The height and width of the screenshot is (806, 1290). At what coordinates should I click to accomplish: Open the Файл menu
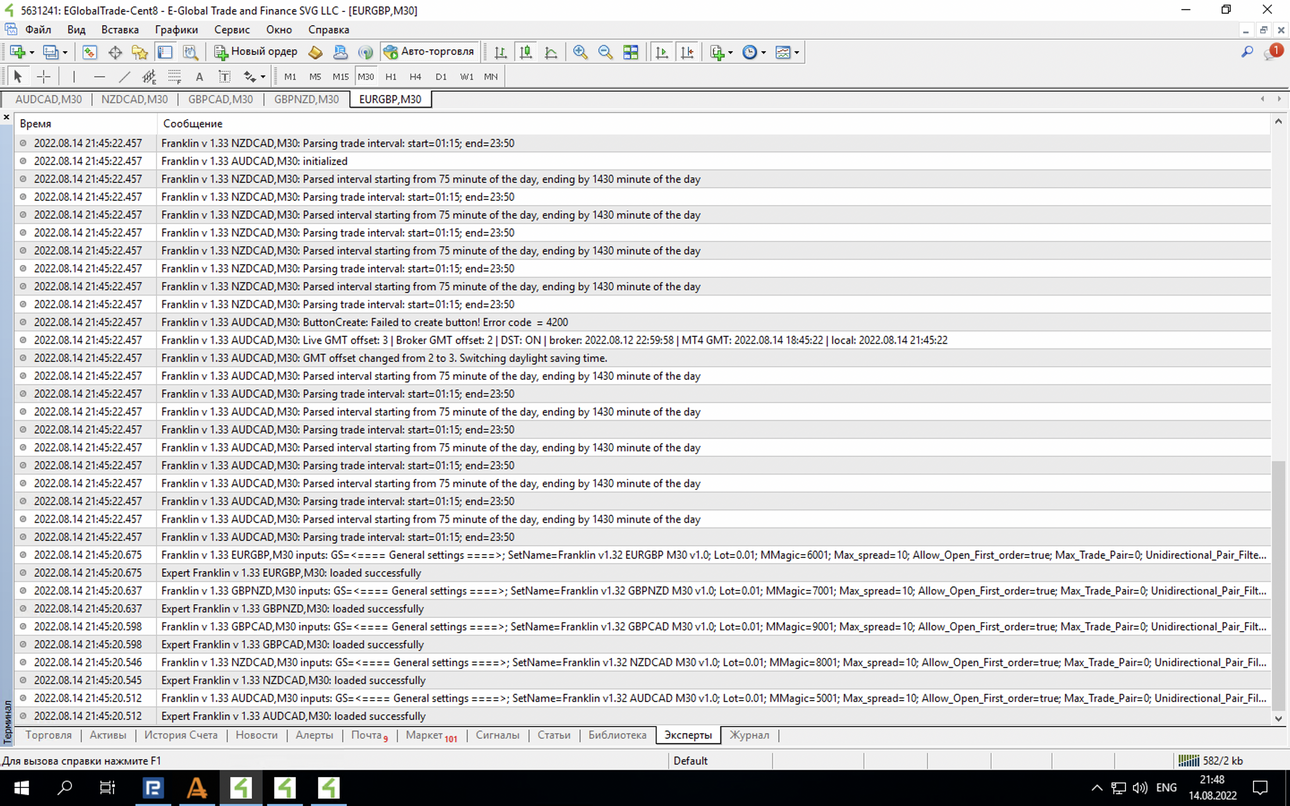point(38,30)
